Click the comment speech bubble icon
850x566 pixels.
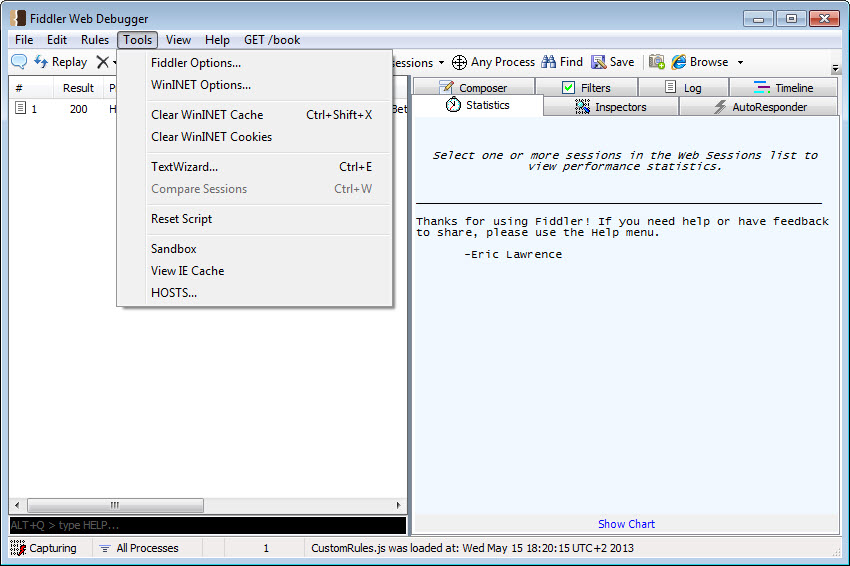coord(19,62)
